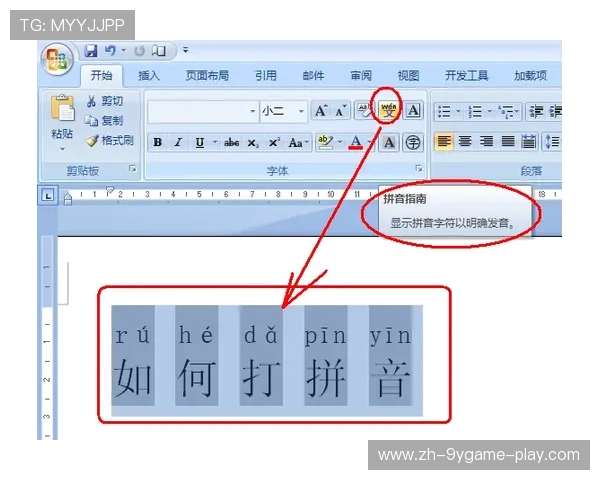600x480 pixels.
Task: Save document using quick access toolbar
Action: [x=91, y=51]
